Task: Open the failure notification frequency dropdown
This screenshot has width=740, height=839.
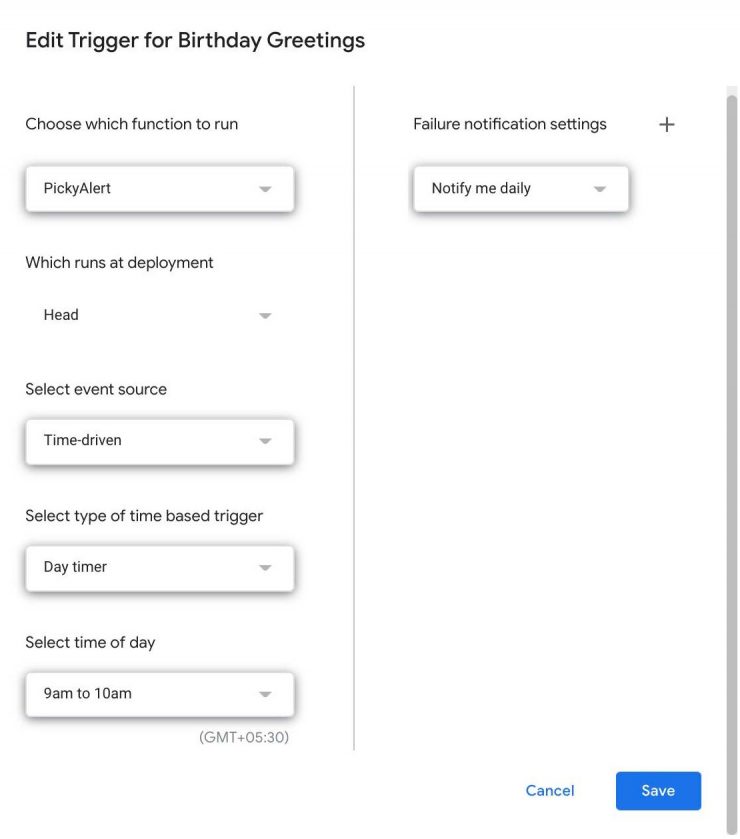Action: tap(519, 188)
